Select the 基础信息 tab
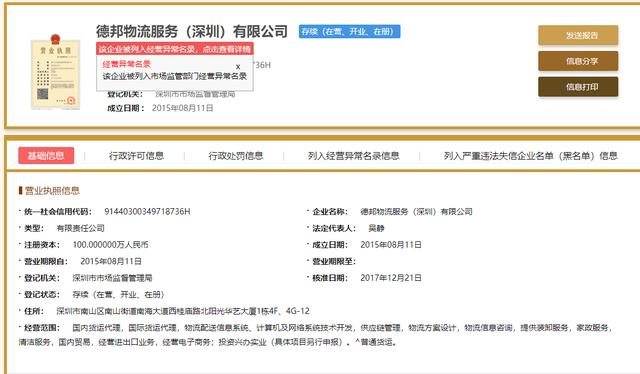The width and height of the screenshot is (640, 374). click(46, 156)
